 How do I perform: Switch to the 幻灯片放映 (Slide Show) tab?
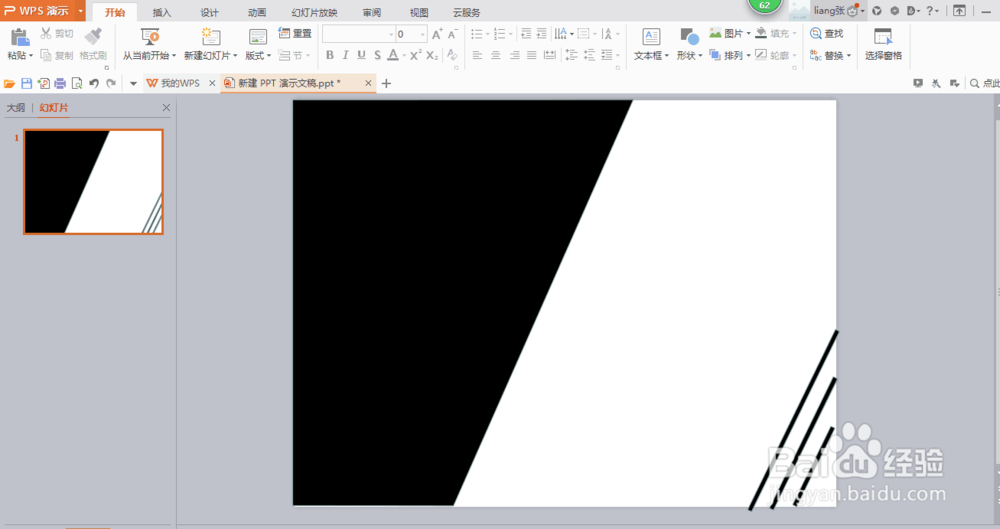tap(314, 13)
